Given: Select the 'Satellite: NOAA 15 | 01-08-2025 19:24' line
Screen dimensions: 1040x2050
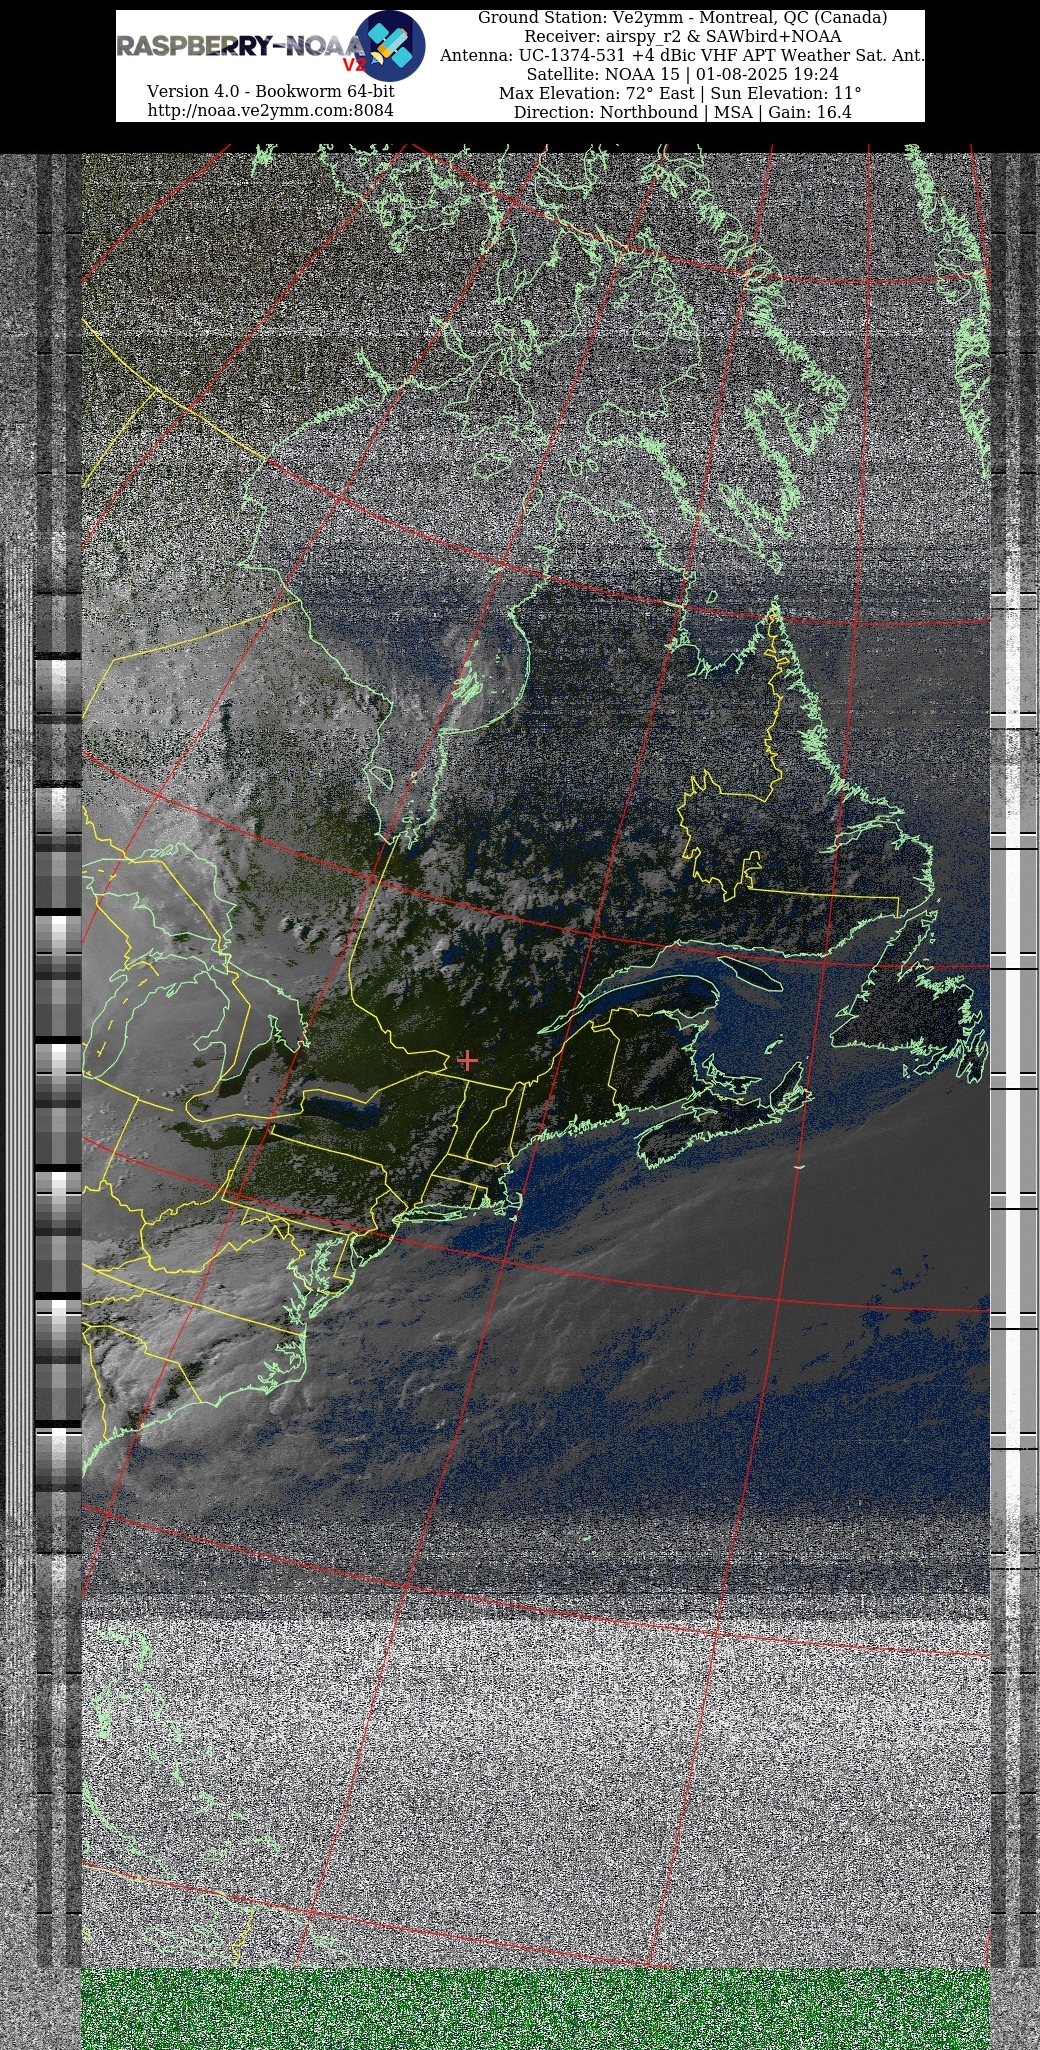Looking at the screenshot, I should point(682,75).
